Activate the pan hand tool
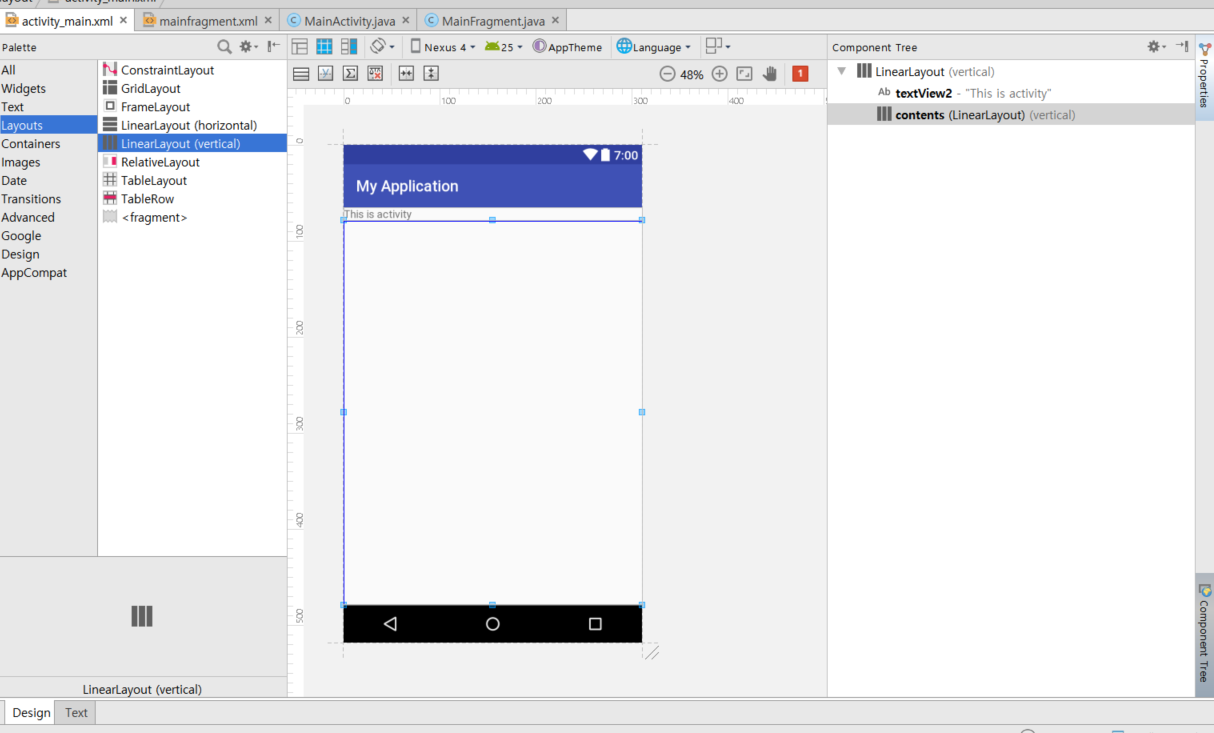Image resolution: width=1214 pixels, height=733 pixels. 770,74
